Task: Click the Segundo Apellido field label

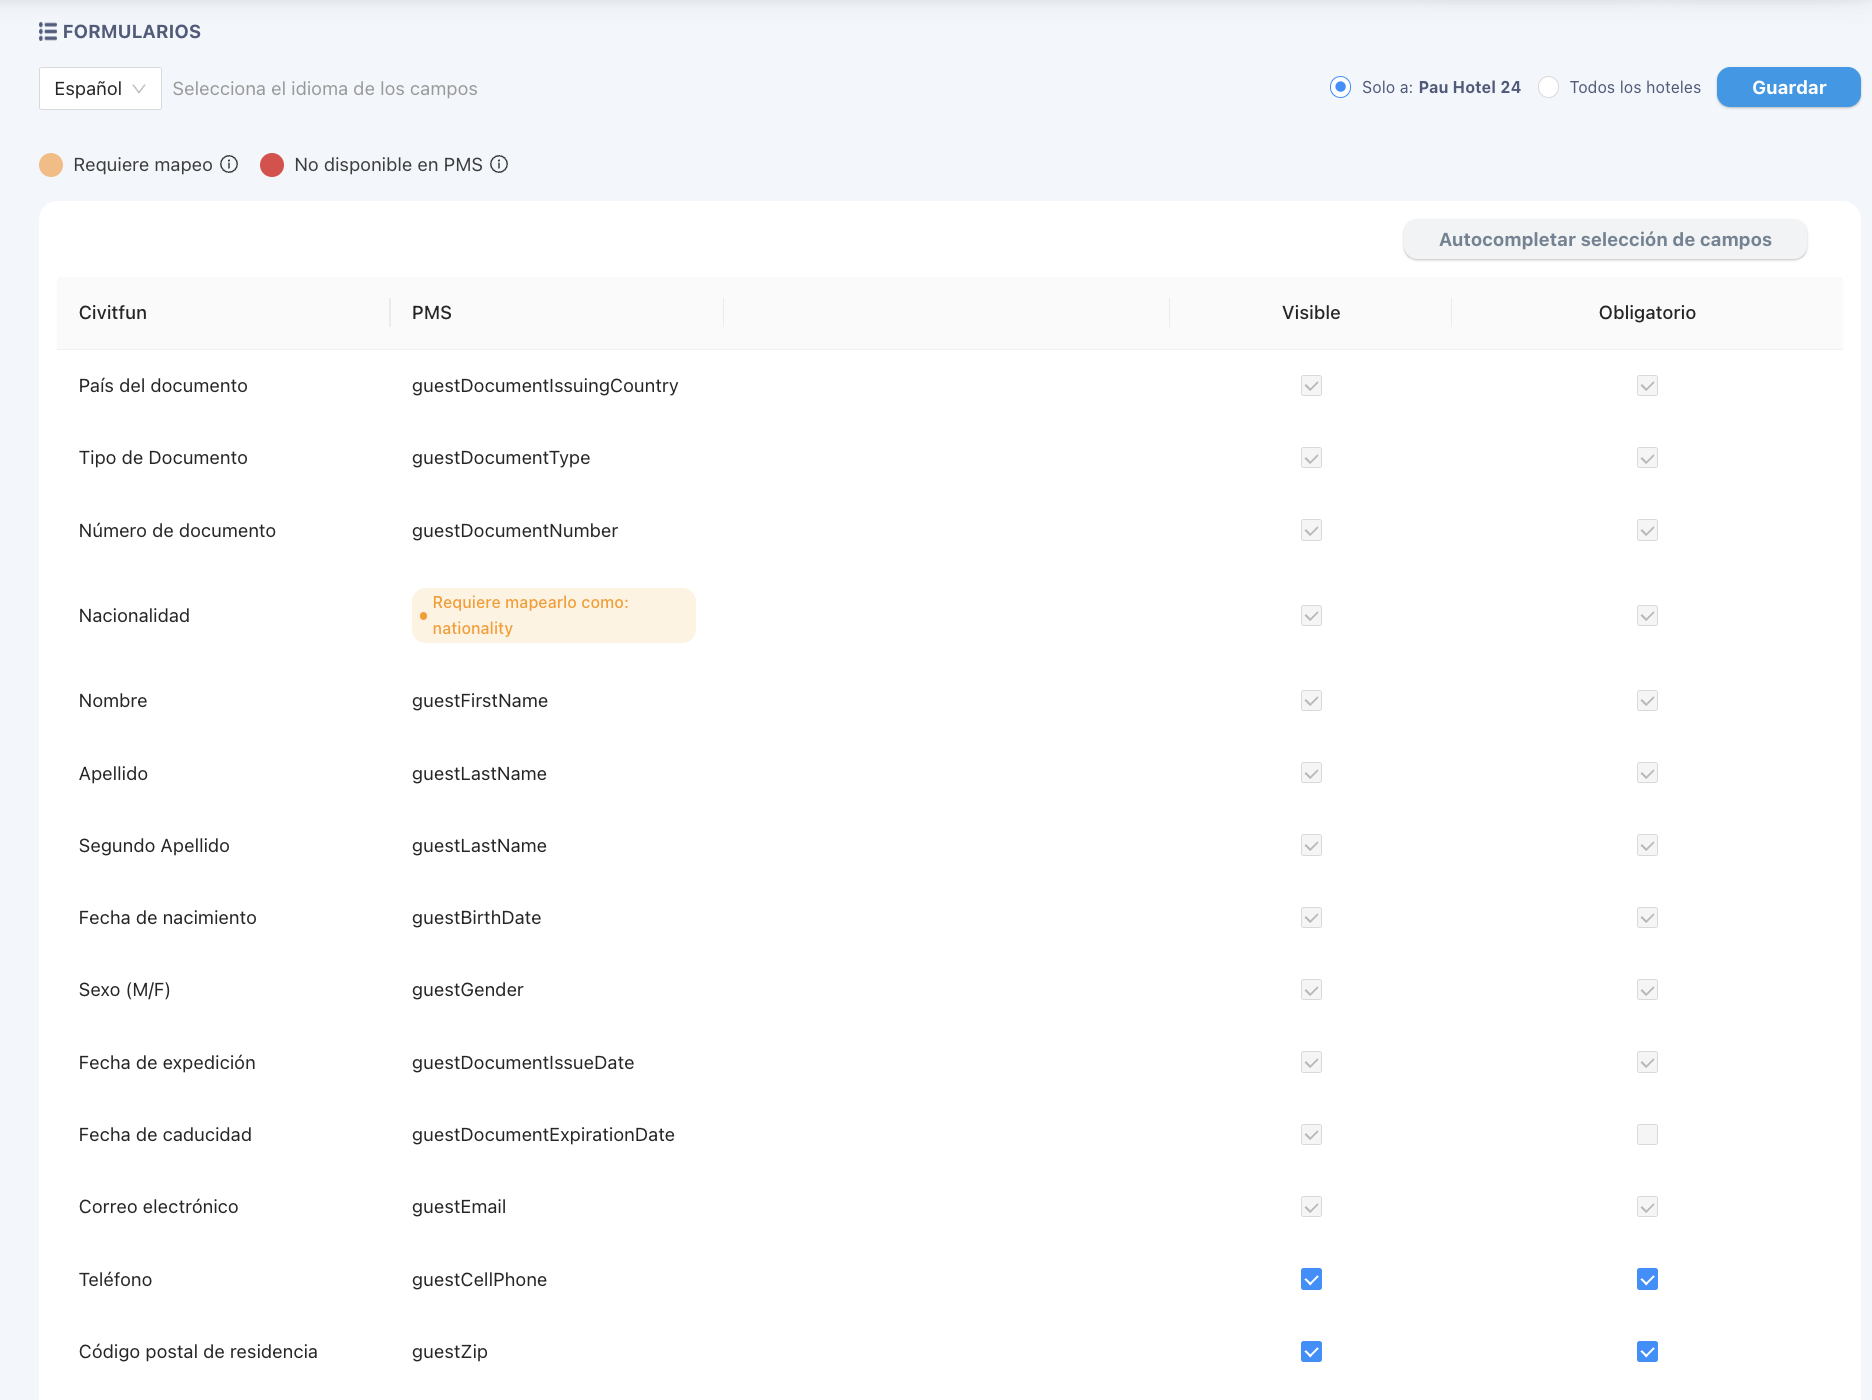Action: (154, 846)
